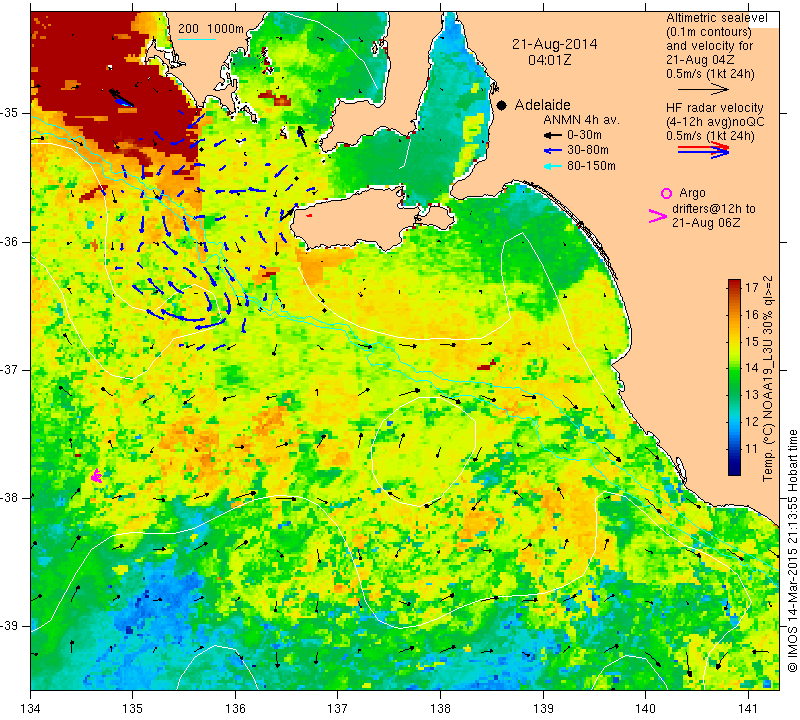The height and width of the screenshot is (720, 800).
Task: Click the white closed sea-level contour near 138°E
Action: coord(423,451)
